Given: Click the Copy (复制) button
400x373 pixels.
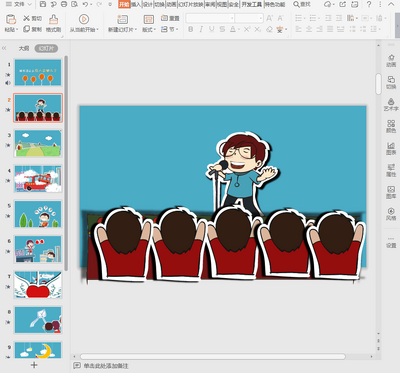Looking at the screenshot, I should tap(32, 29).
